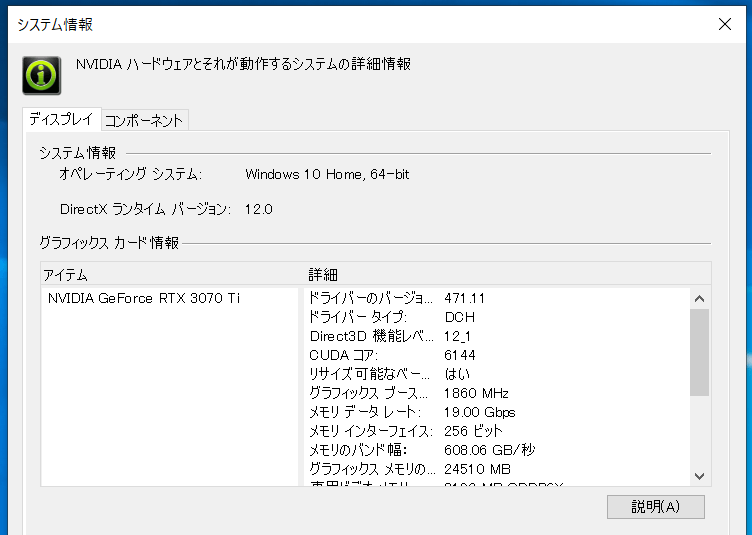Select the 608.06 GB/秒 value
This screenshot has height=535, width=752.
[x=489, y=450]
